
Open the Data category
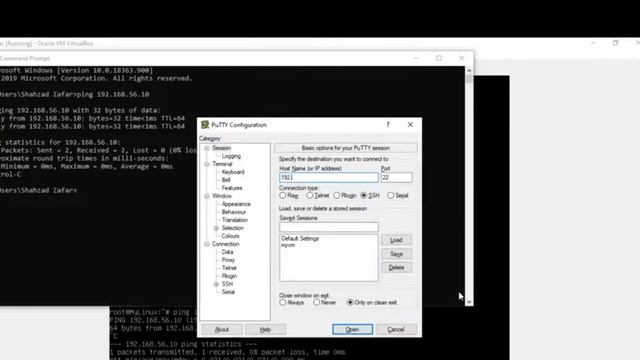click(x=227, y=252)
